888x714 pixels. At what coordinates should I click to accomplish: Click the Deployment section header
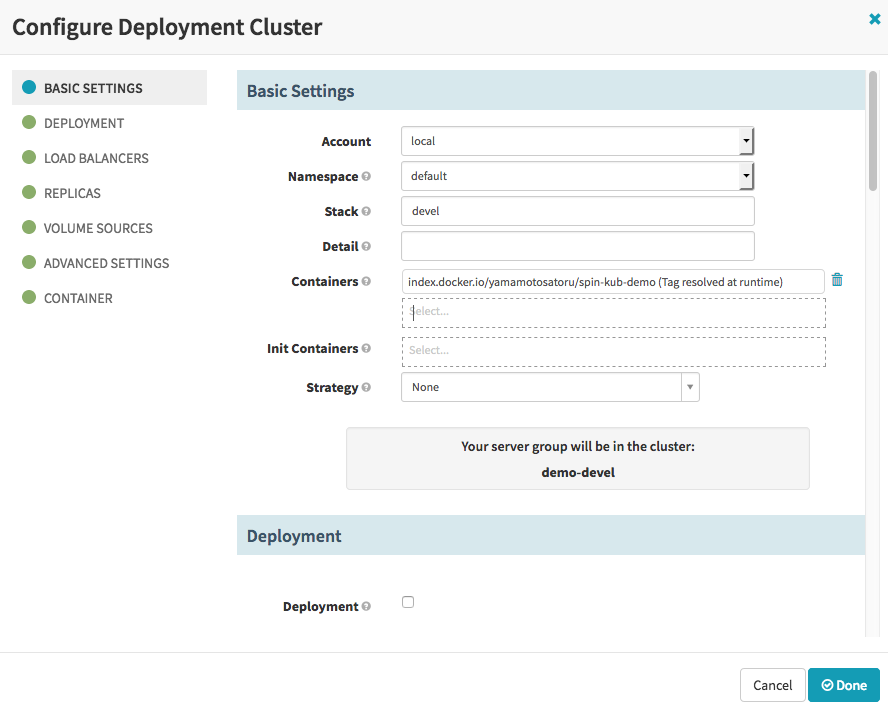click(x=551, y=535)
